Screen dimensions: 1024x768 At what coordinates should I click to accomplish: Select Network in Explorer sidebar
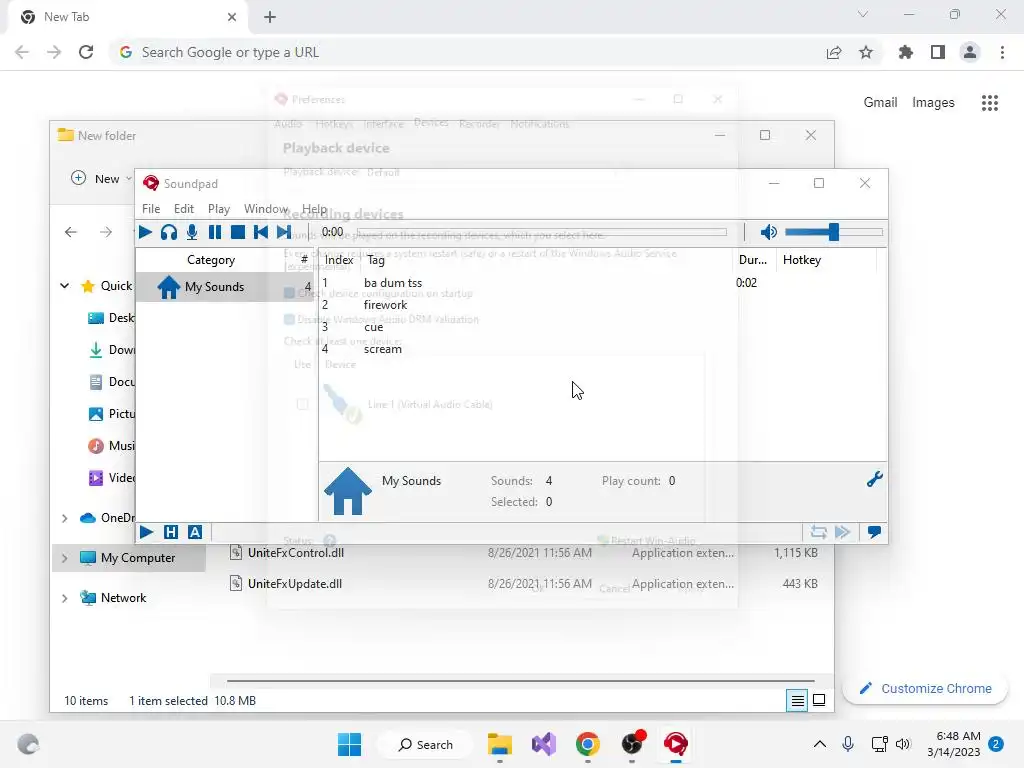123,598
